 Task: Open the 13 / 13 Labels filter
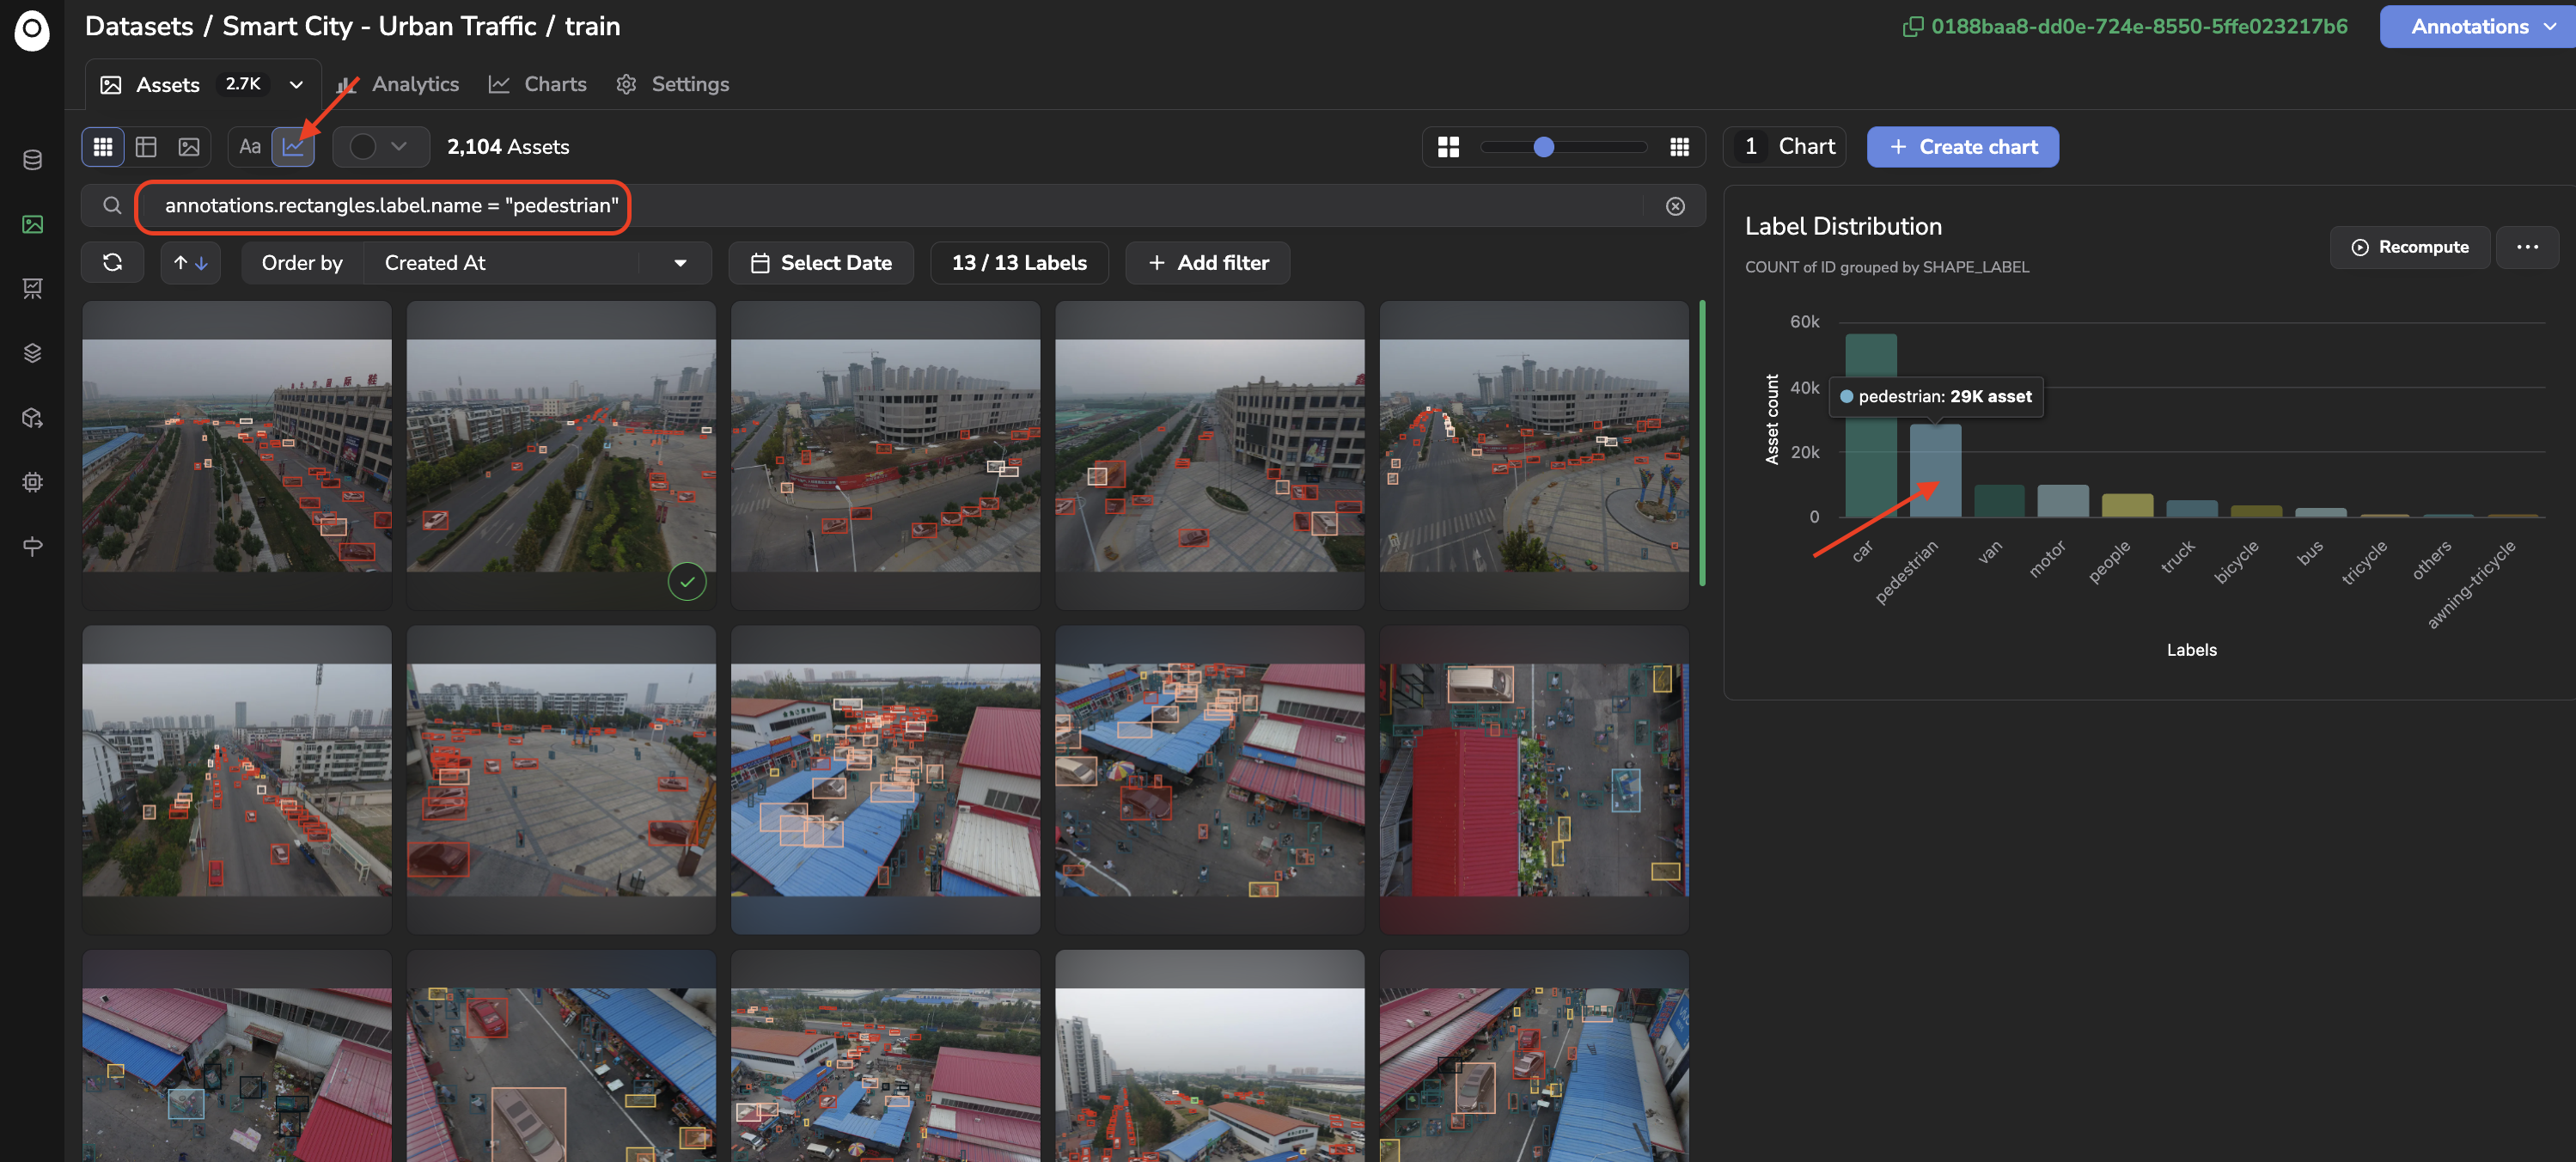coord(1019,263)
